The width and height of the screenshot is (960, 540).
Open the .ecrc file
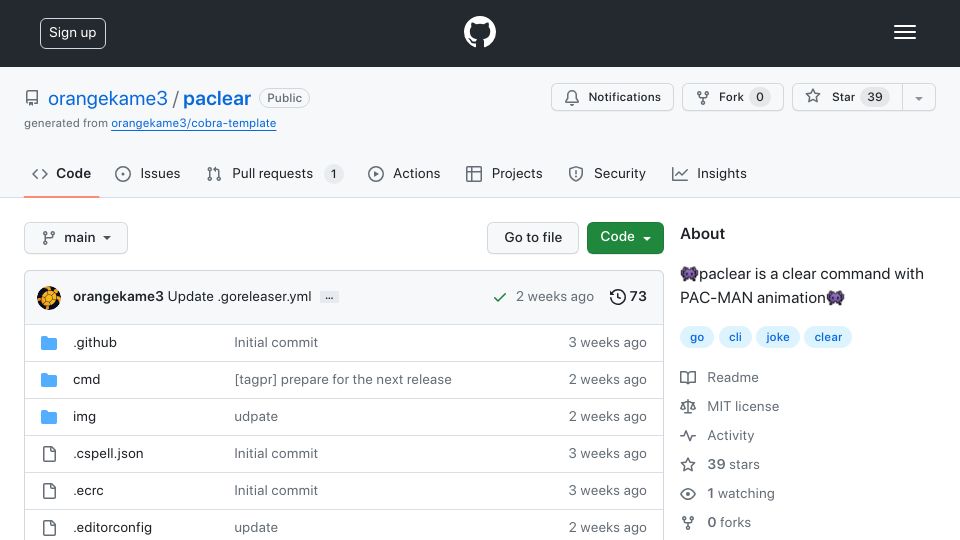tap(88, 490)
